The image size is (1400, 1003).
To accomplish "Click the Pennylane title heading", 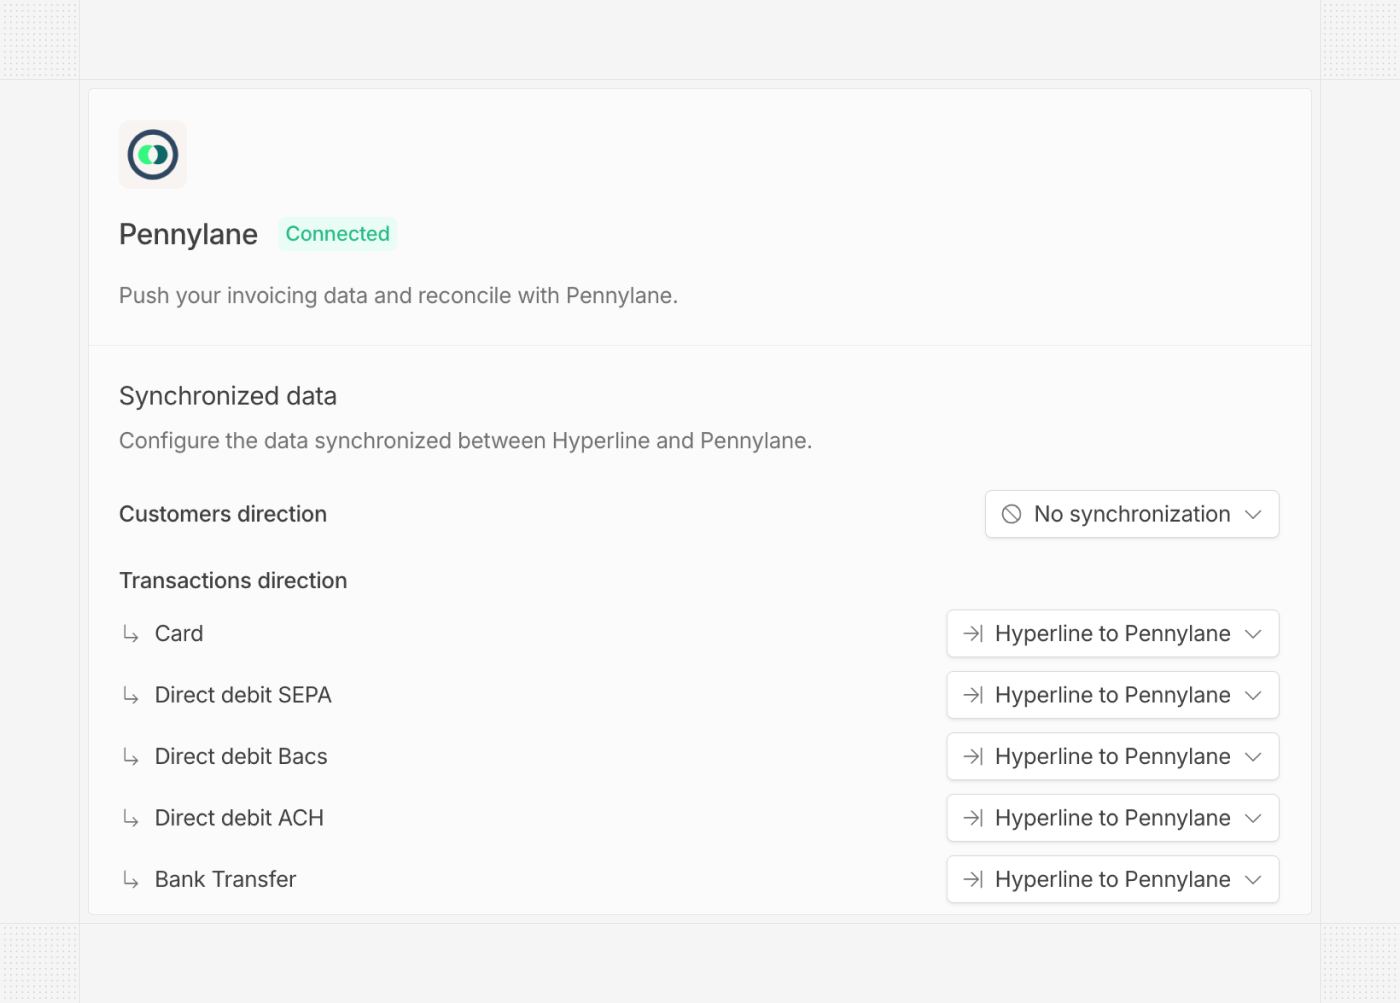I will [188, 234].
